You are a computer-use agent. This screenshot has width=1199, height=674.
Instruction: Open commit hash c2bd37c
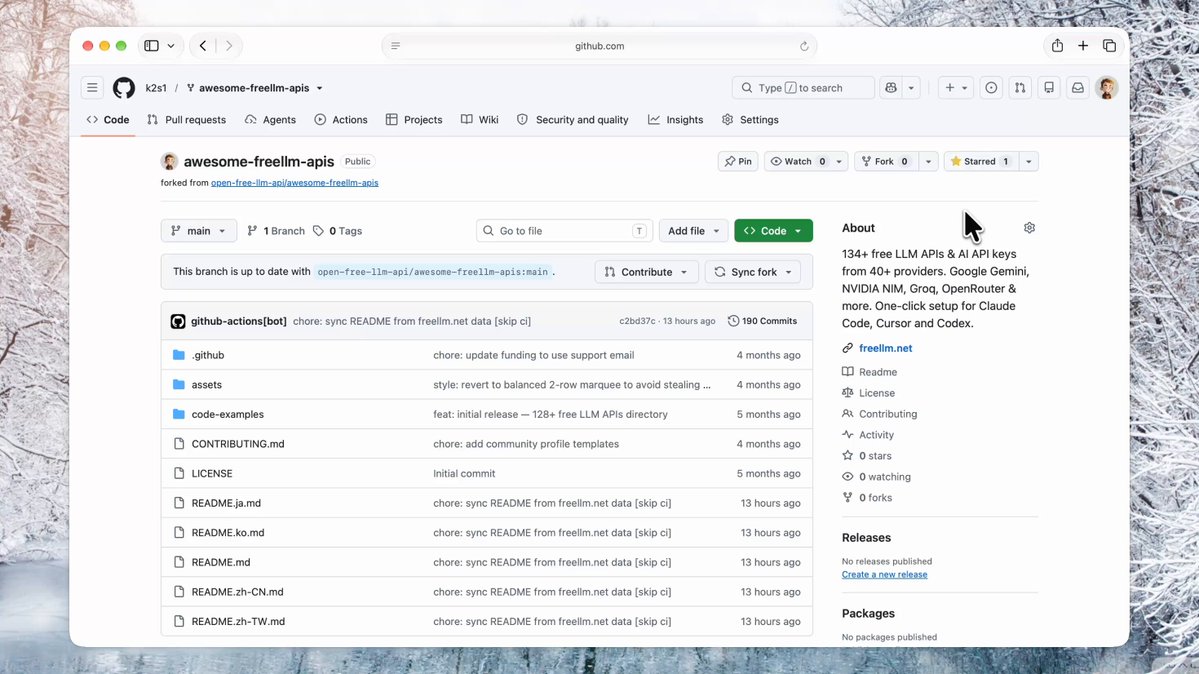[637, 321]
